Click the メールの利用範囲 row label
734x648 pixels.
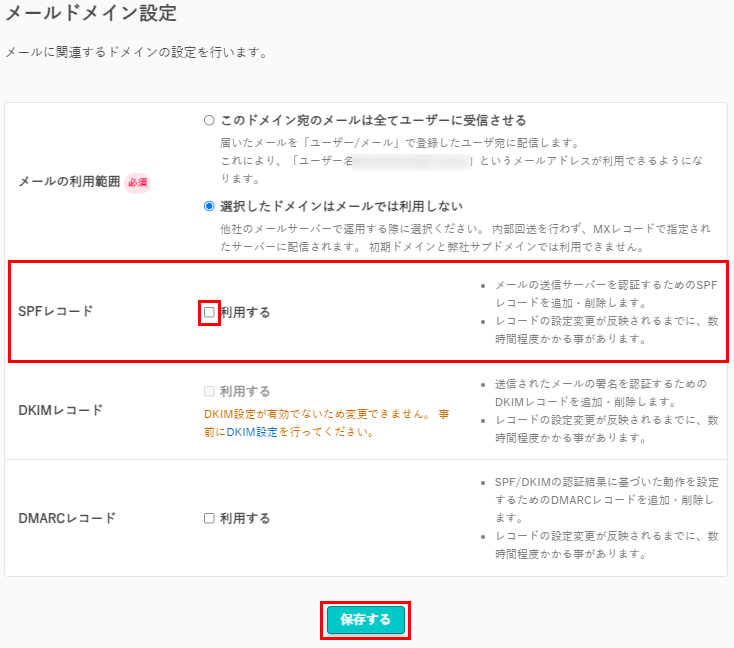[69, 182]
